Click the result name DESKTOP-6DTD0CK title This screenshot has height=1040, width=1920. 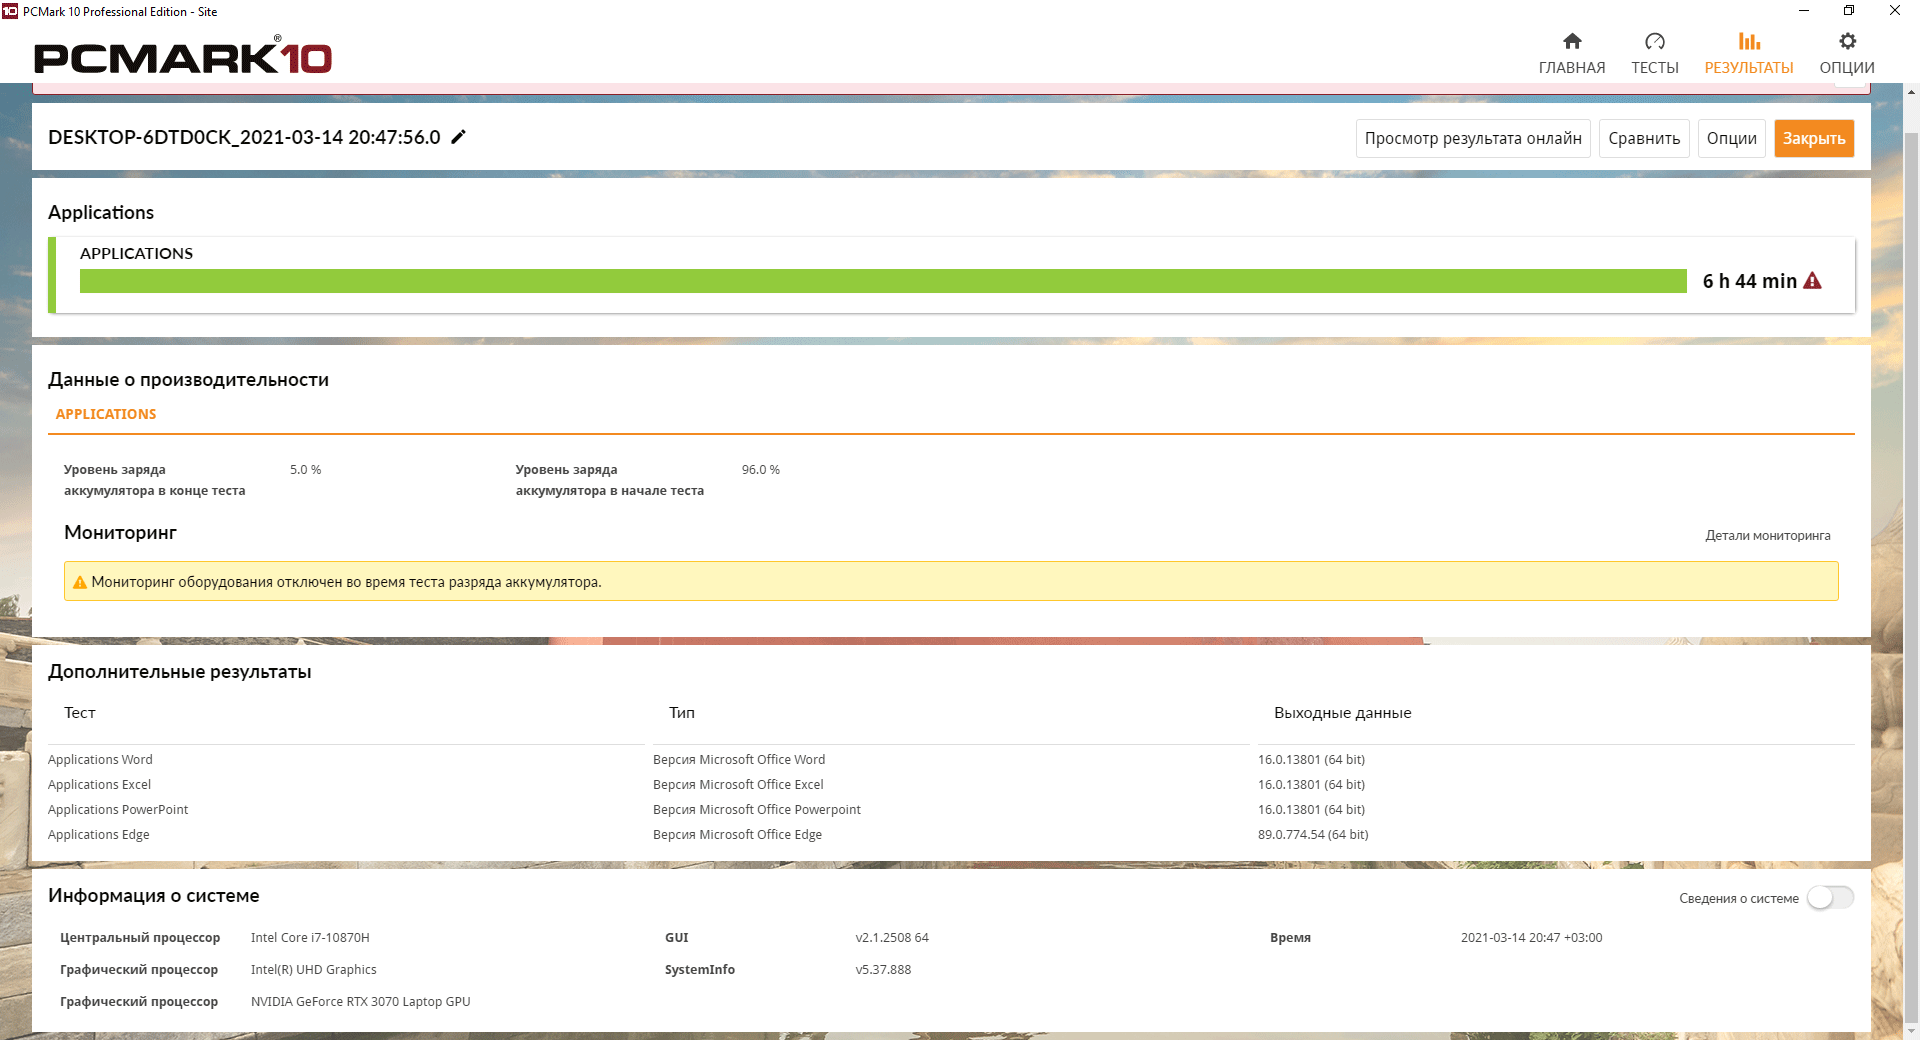coord(244,137)
